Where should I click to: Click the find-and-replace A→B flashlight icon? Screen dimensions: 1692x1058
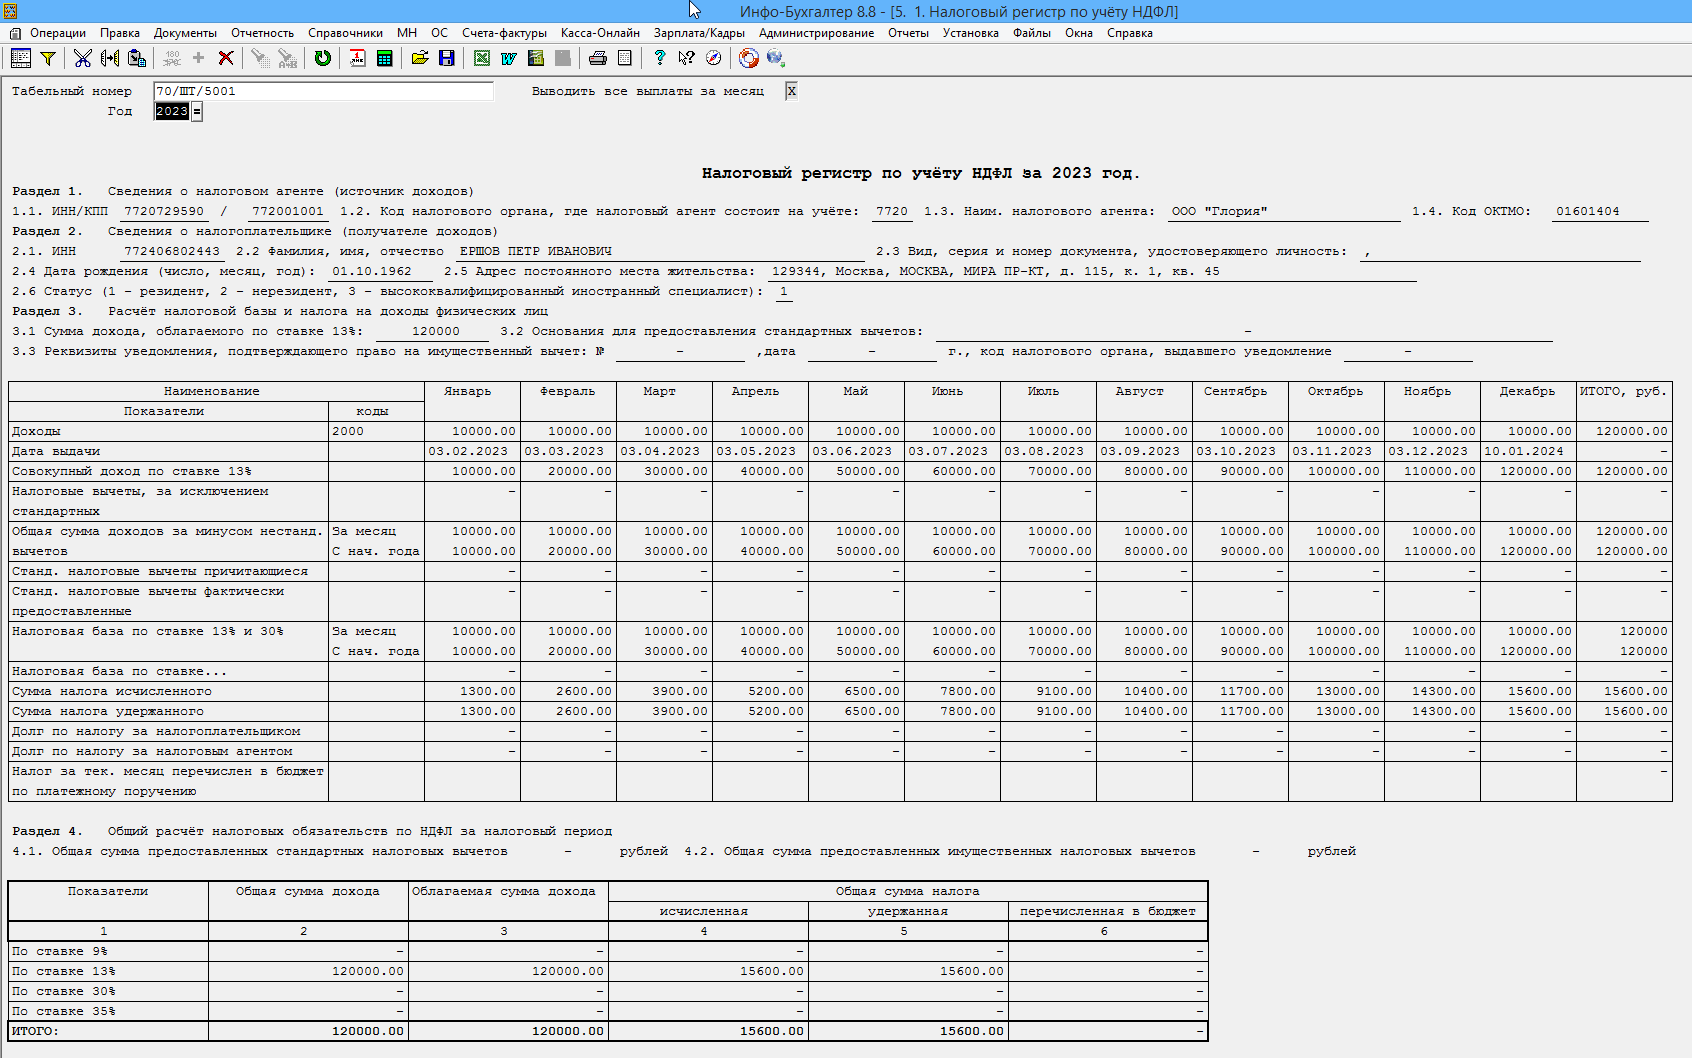(287, 58)
